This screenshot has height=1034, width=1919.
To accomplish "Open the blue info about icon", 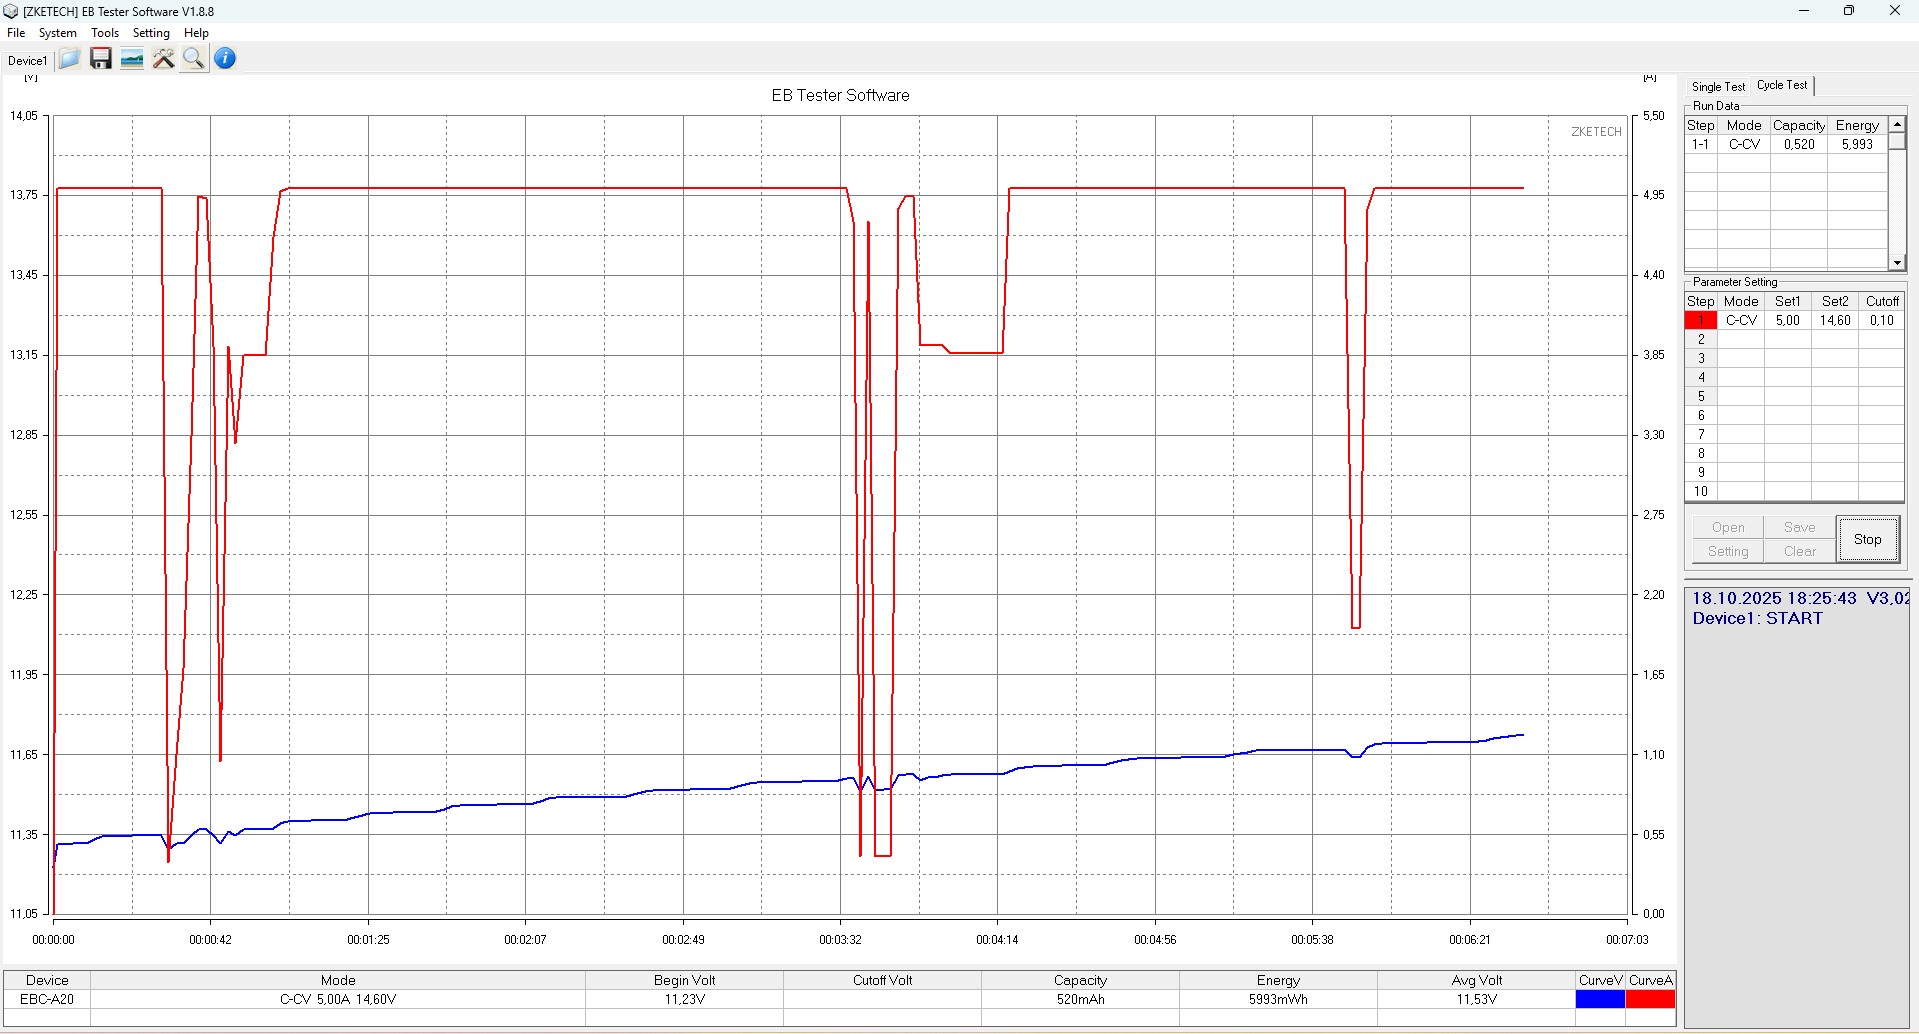I will tap(225, 59).
